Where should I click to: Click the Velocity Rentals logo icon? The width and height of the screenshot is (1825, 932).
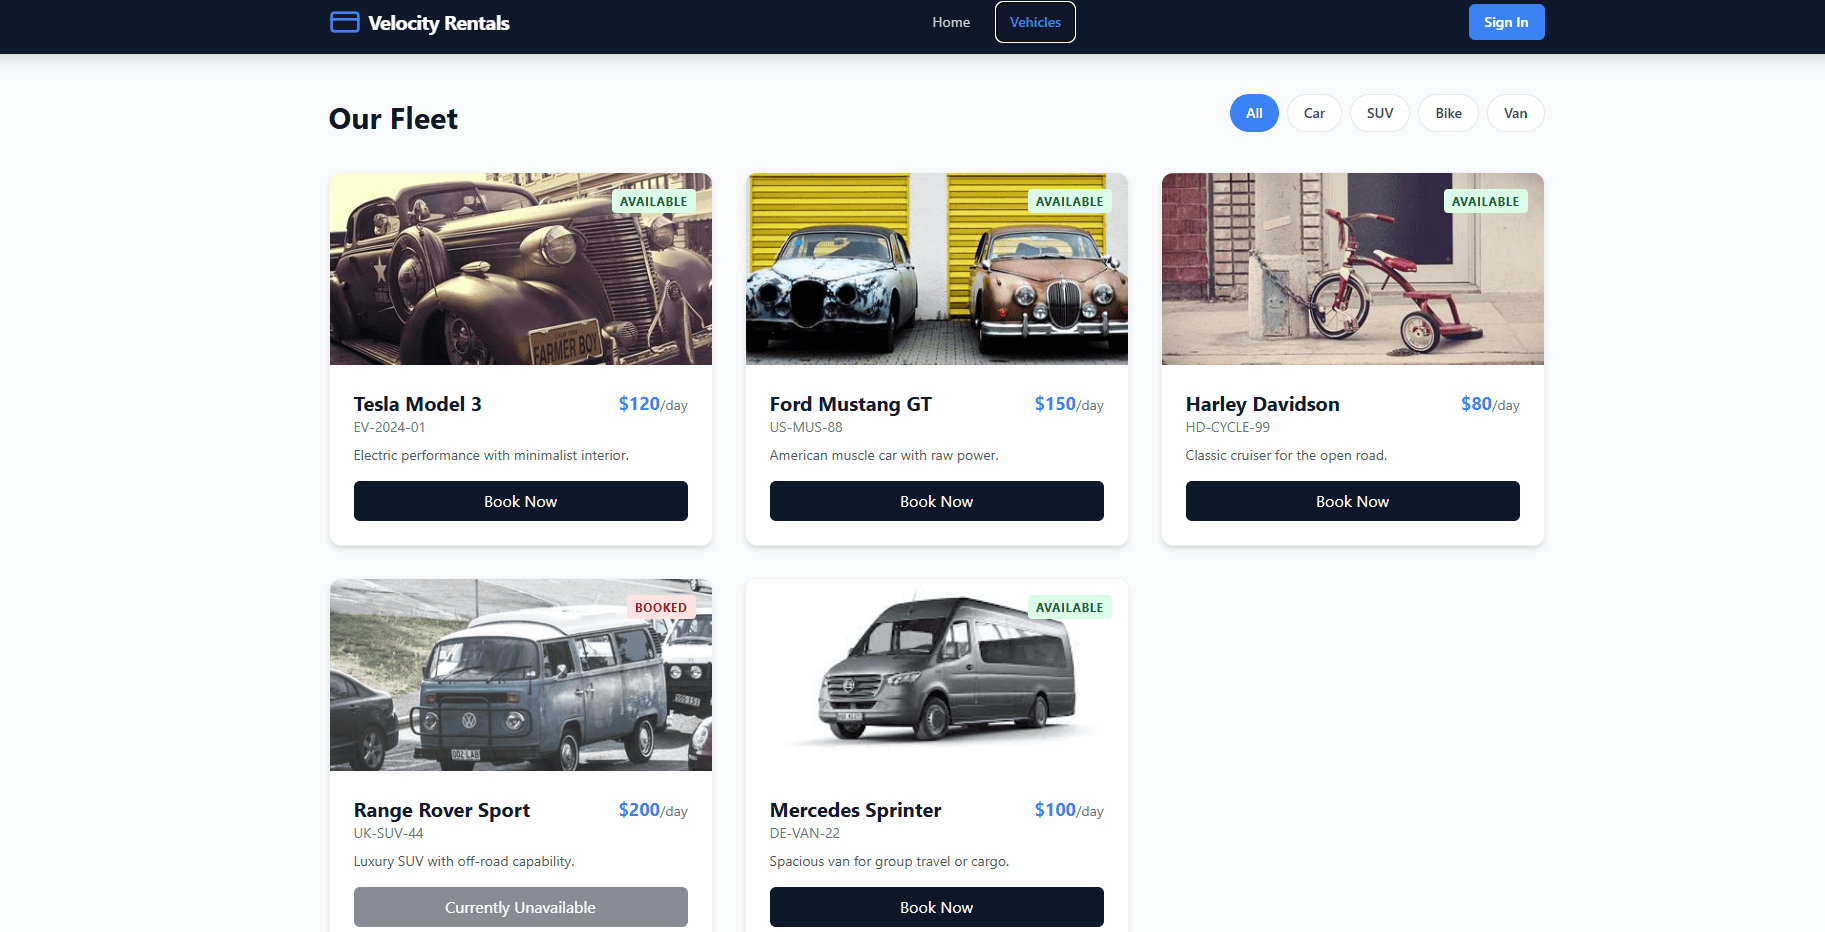pos(344,22)
